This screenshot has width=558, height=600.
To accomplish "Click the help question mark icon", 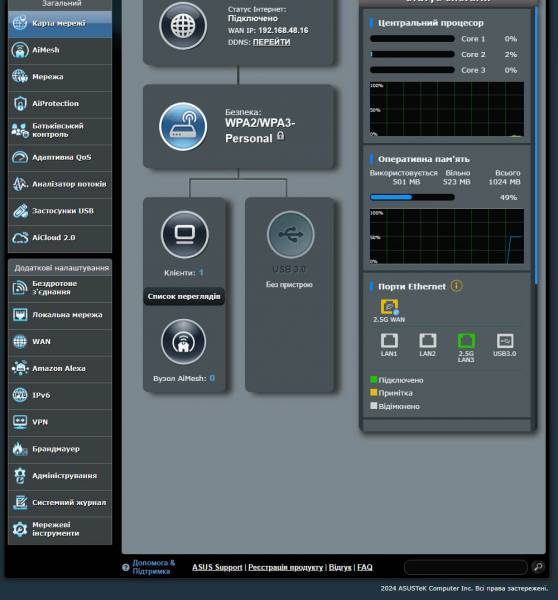I will [126, 567].
